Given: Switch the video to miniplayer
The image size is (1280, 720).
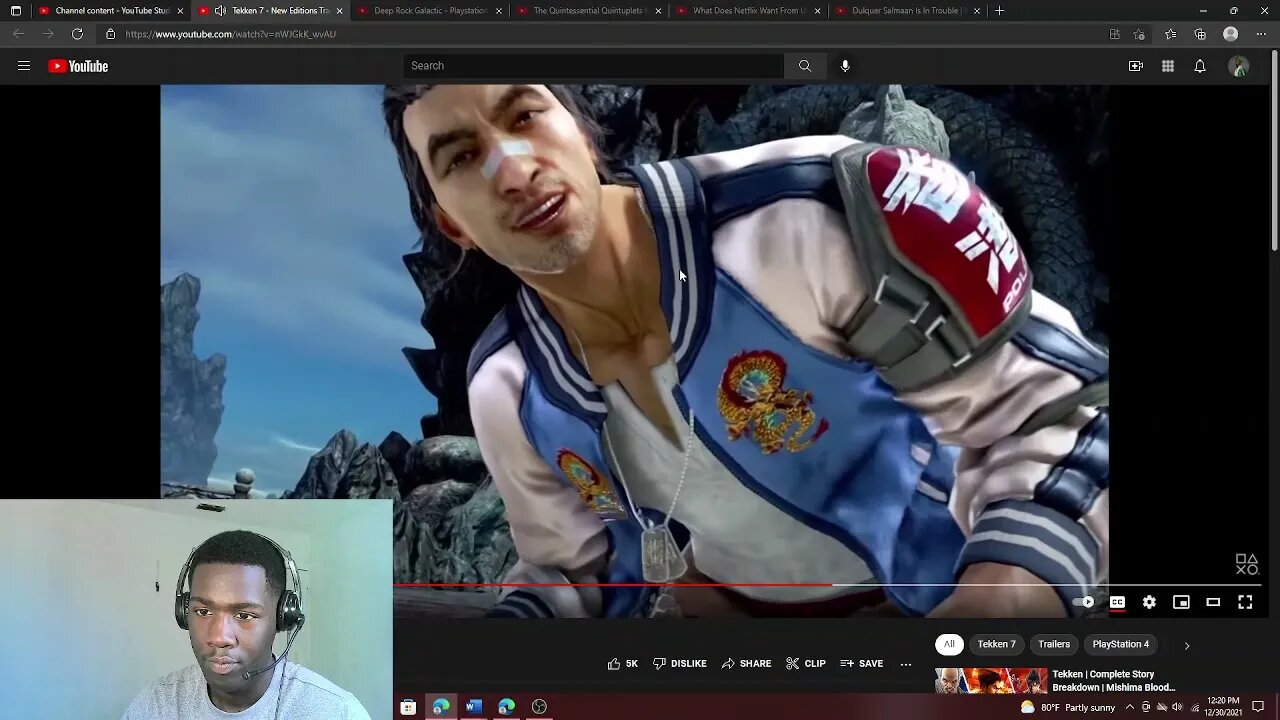Looking at the screenshot, I should (1181, 602).
